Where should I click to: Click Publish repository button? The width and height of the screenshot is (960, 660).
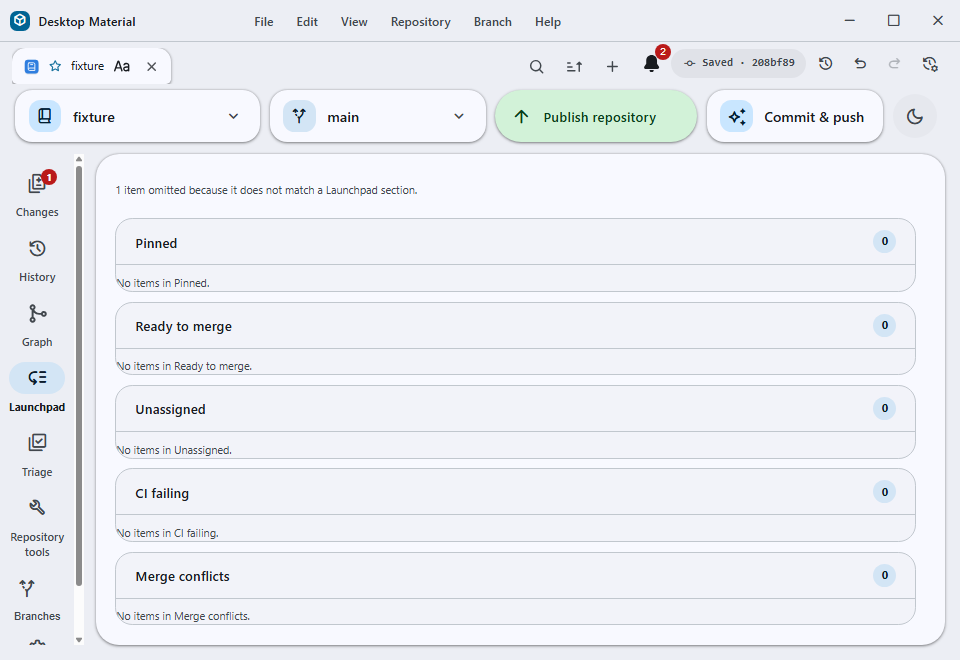pyautogui.click(x=596, y=116)
